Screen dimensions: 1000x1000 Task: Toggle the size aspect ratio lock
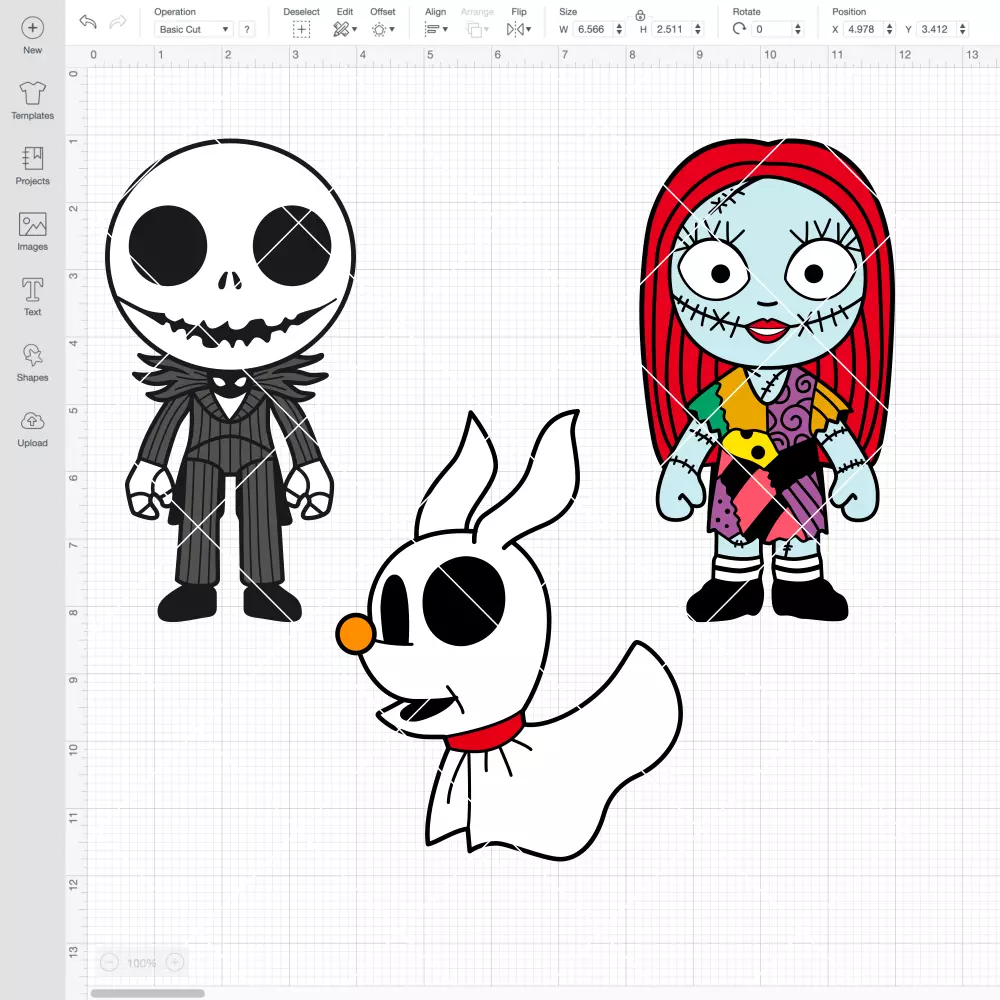point(640,15)
